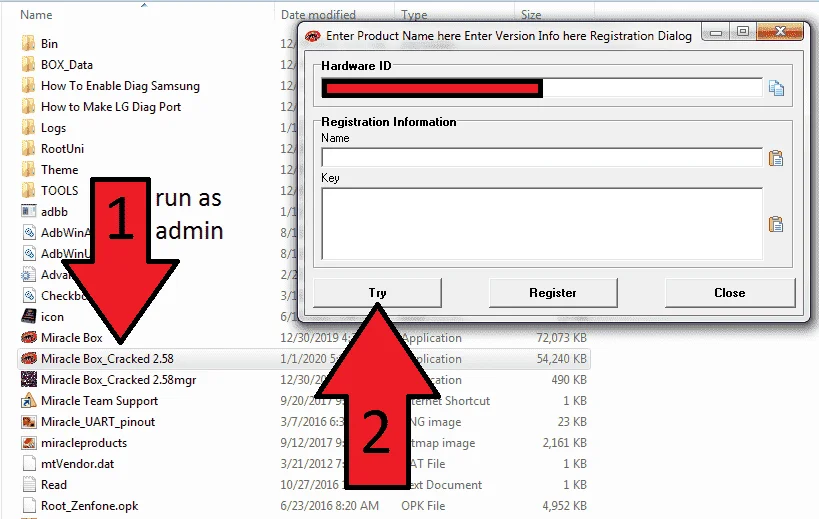Select the RootUni folder icon
The height and width of the screenshot is (519, 819).
click(x=28, y=148)
